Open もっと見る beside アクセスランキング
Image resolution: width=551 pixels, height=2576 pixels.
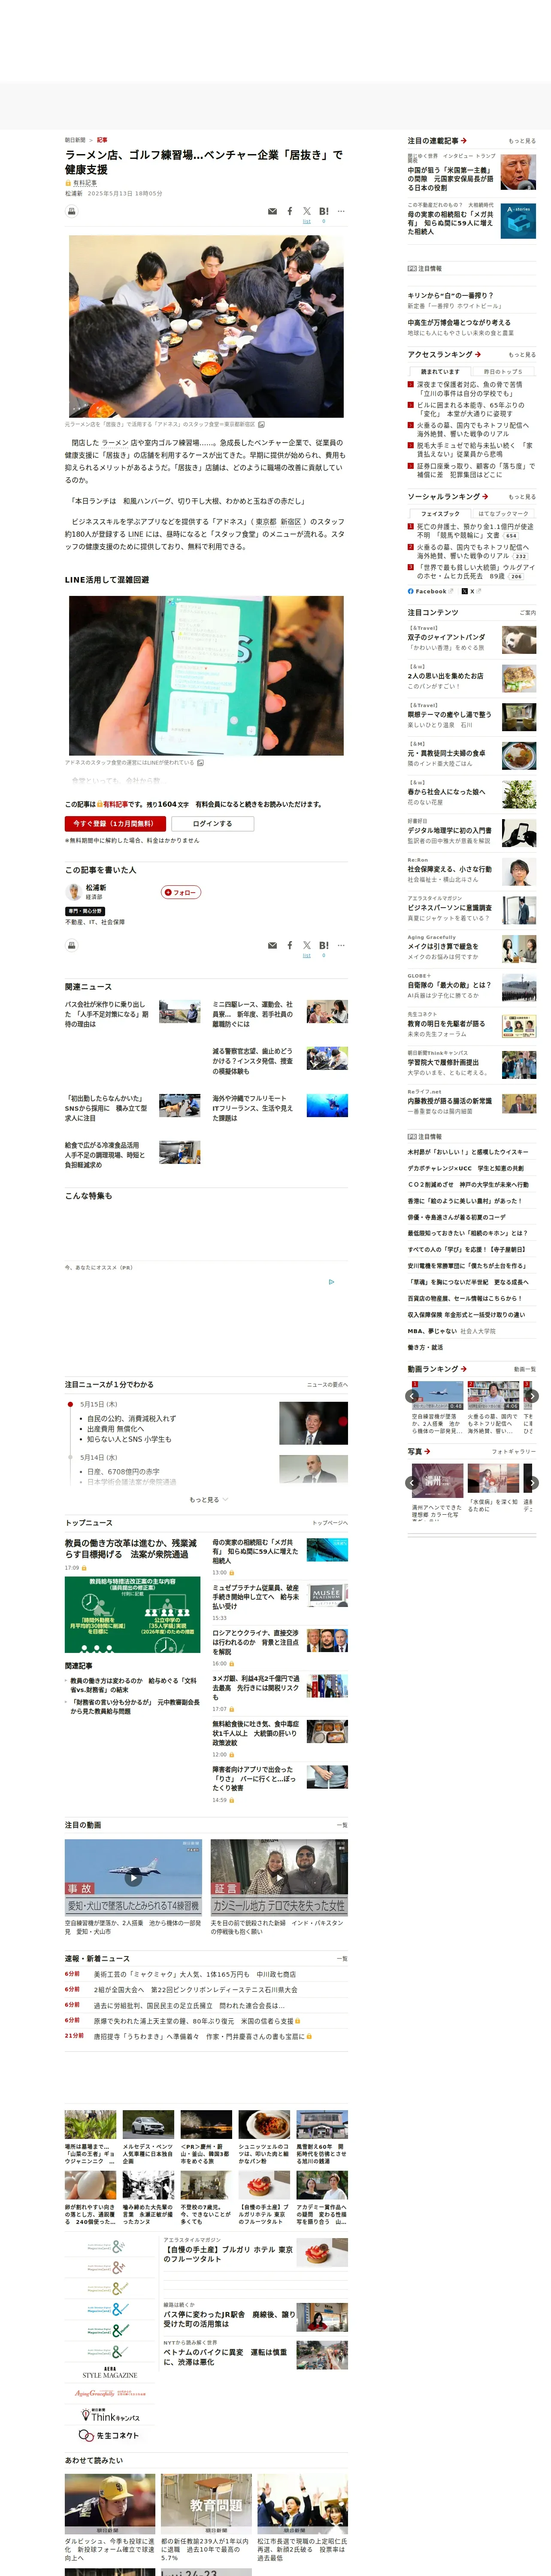[x=522, y=355]
